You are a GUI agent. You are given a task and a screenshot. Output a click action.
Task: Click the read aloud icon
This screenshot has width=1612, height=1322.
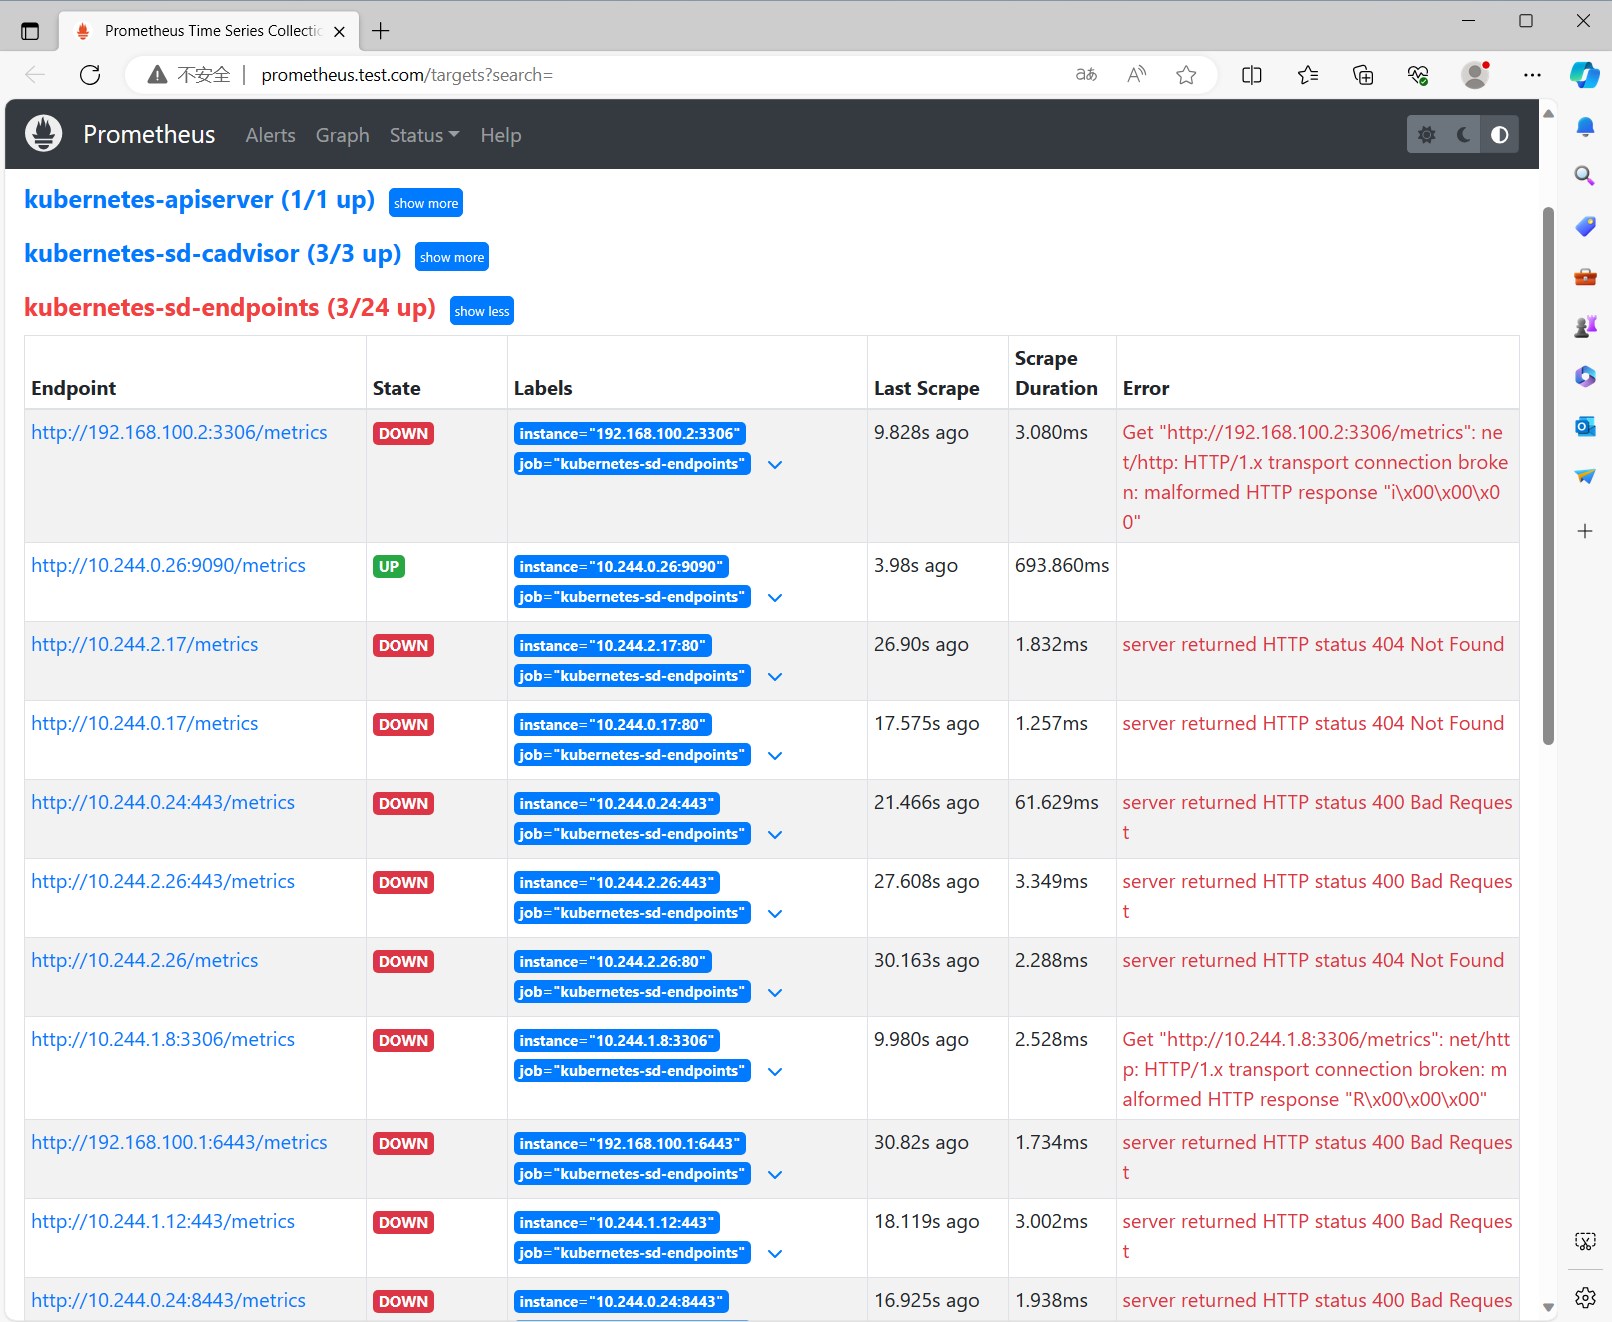[x=1136, y=75]
